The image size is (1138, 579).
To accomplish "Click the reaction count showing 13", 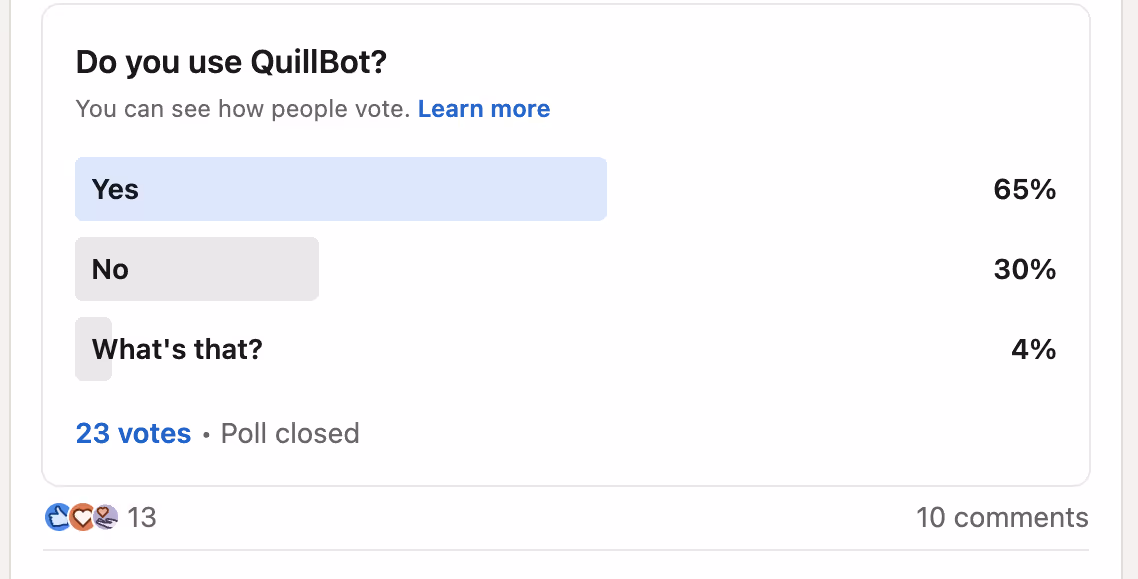I will click(143, 518).
